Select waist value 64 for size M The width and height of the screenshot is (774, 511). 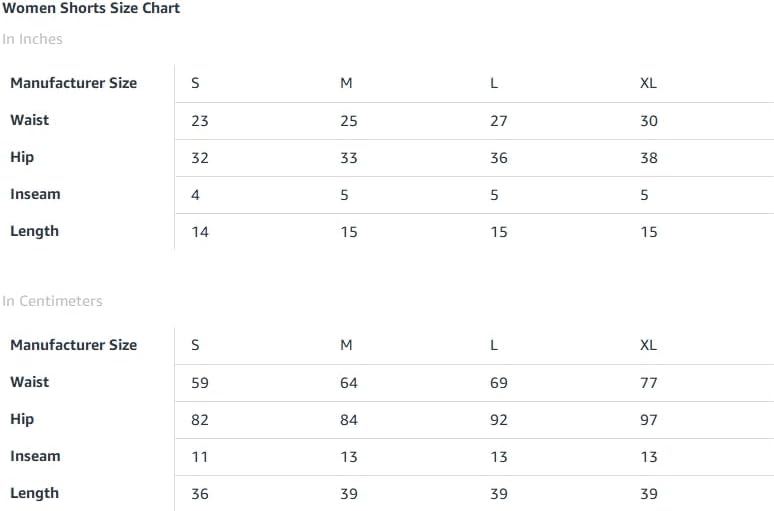point(348,383)
